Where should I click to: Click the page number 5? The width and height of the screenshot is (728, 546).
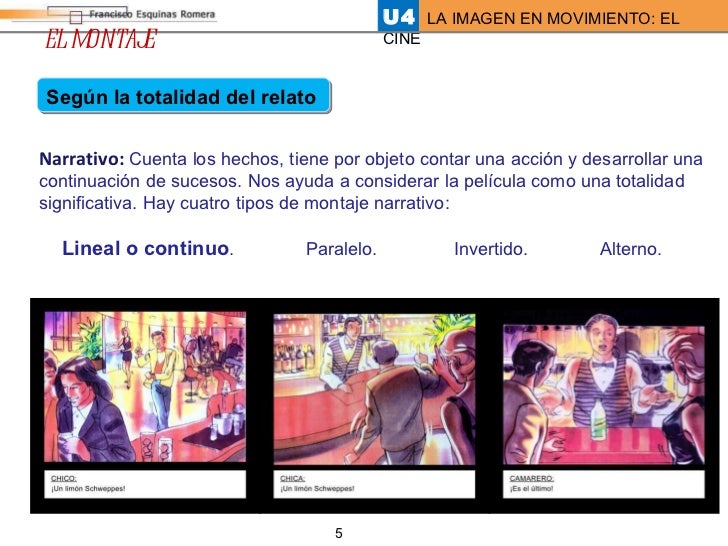coord(339,533)
